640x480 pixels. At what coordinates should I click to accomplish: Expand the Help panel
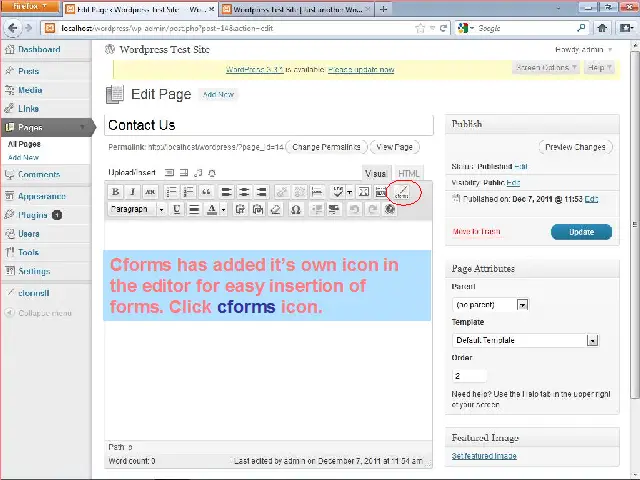[599, 67]
